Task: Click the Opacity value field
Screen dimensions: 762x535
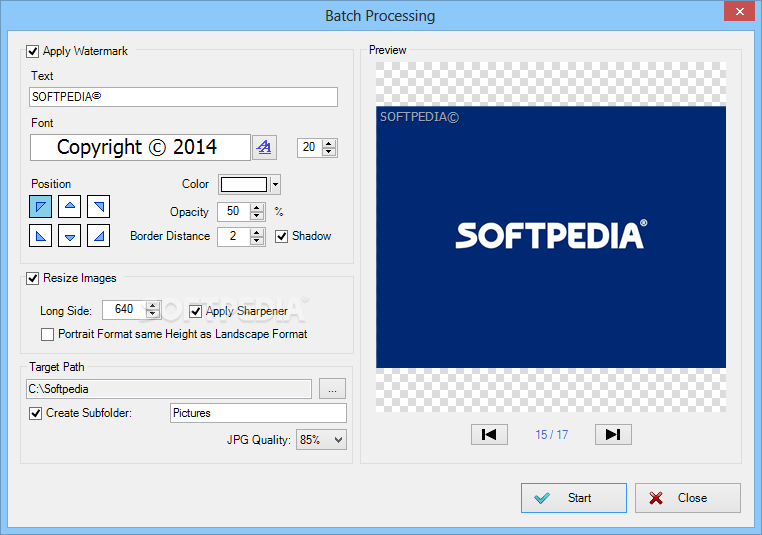Action: 234,211
